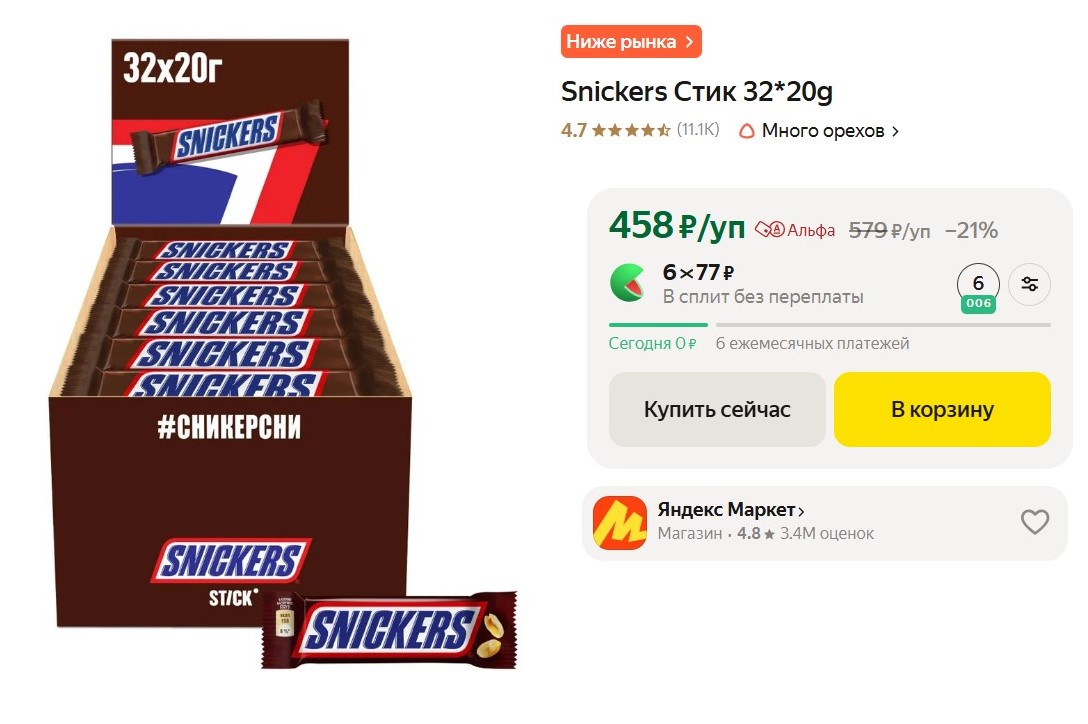Click the green Split payment logo
Image resolution: width=1088 pixels, height=724 pixels.
(x=627, y=283)
